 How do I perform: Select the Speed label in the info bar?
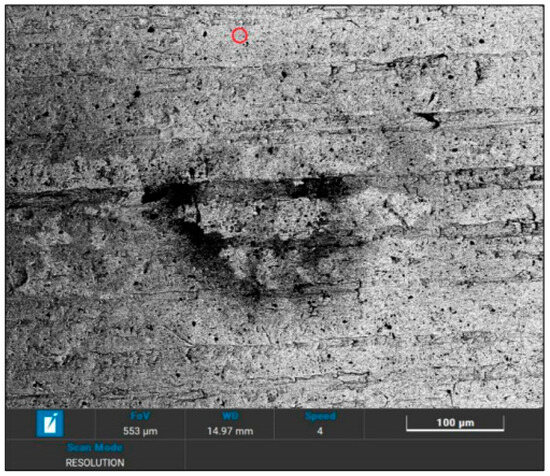(320, 416)
